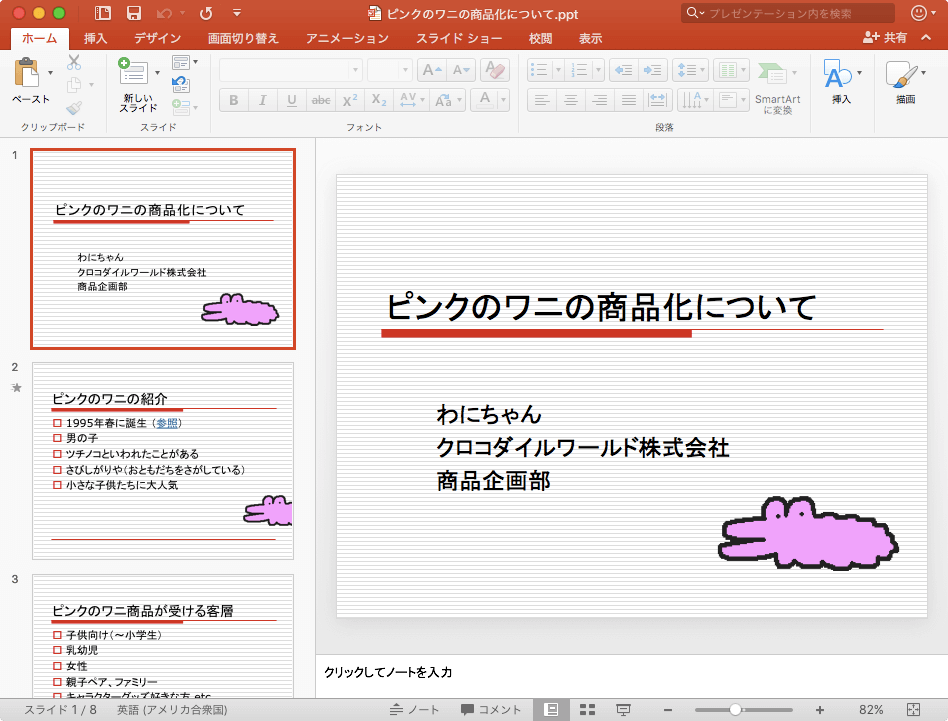
Task: Switch to slide sorter grid view
Action: coord(587,709)
